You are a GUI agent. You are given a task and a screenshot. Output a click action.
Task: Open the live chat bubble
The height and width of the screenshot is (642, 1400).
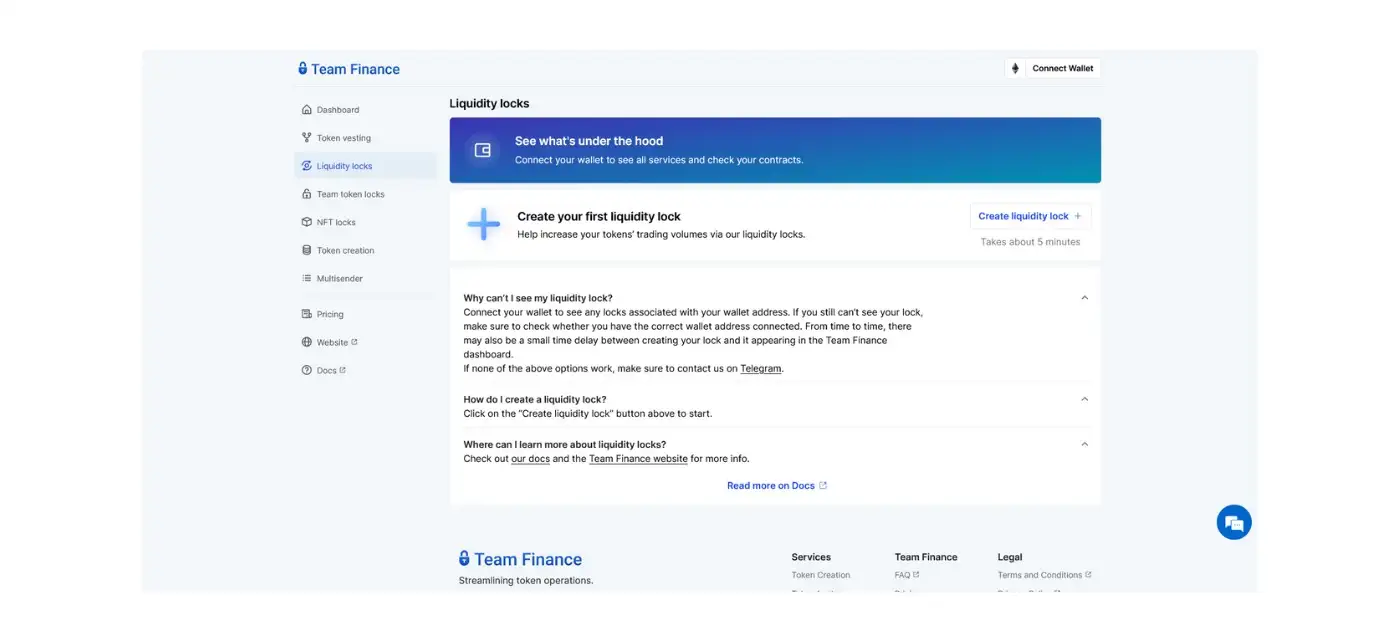coord(1234,522)
